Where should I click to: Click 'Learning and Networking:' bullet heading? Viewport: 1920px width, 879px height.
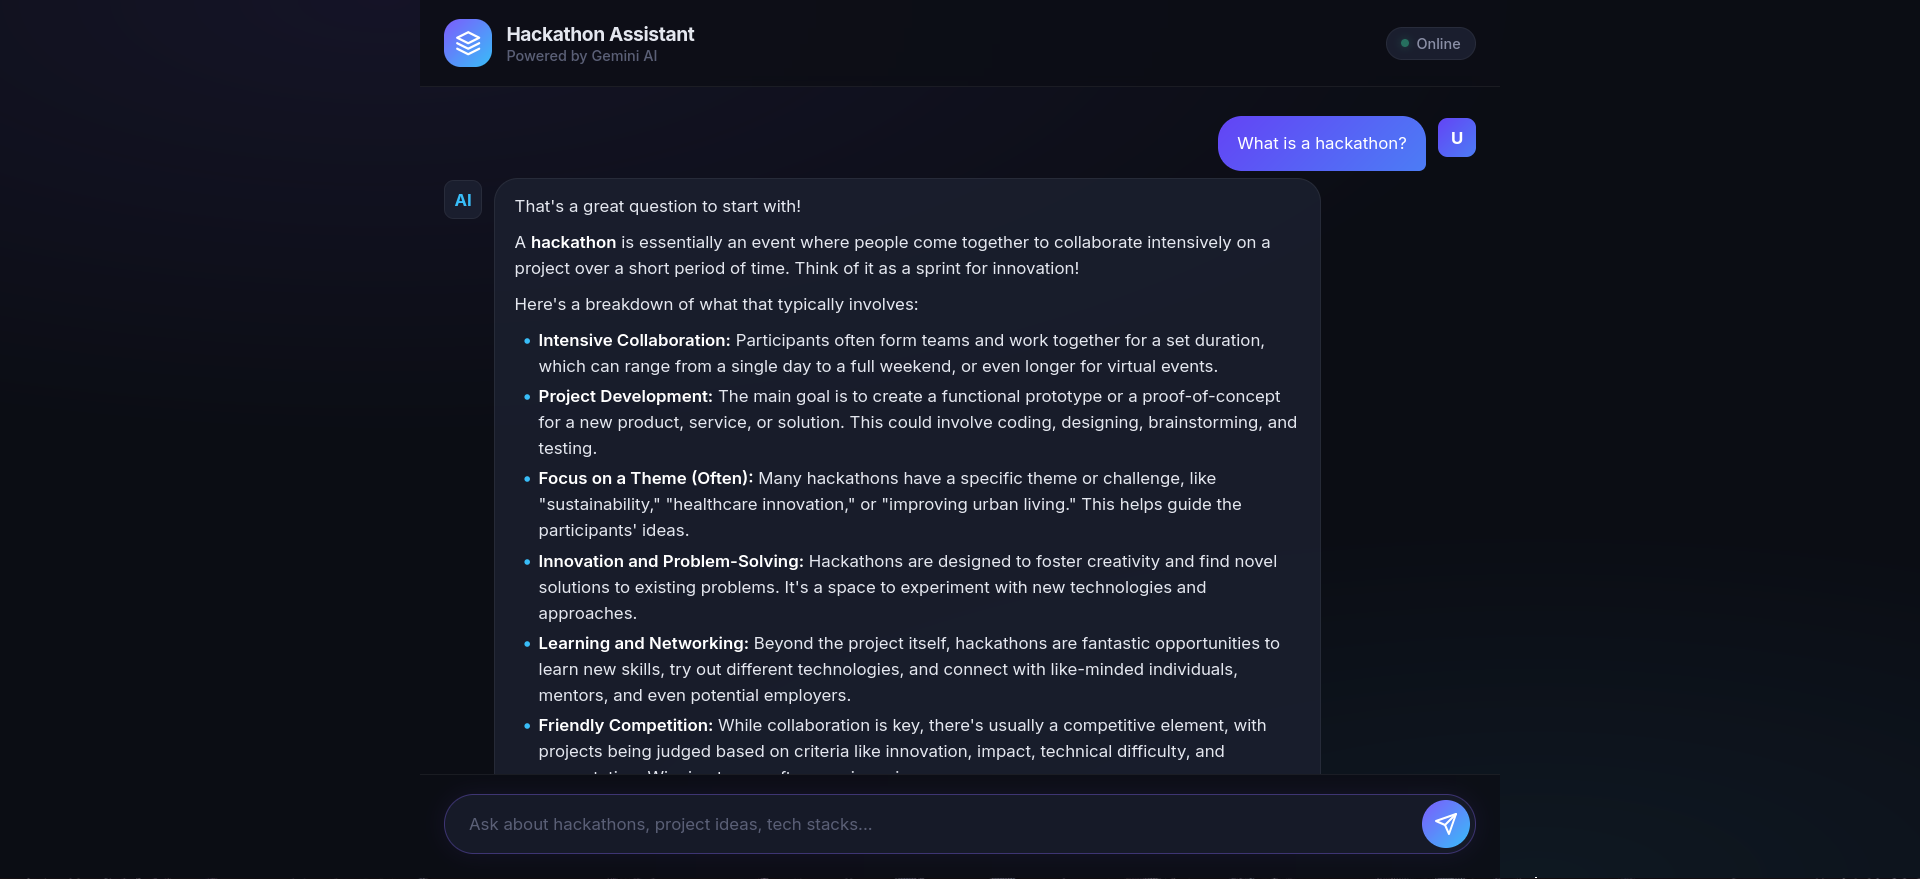643,644
